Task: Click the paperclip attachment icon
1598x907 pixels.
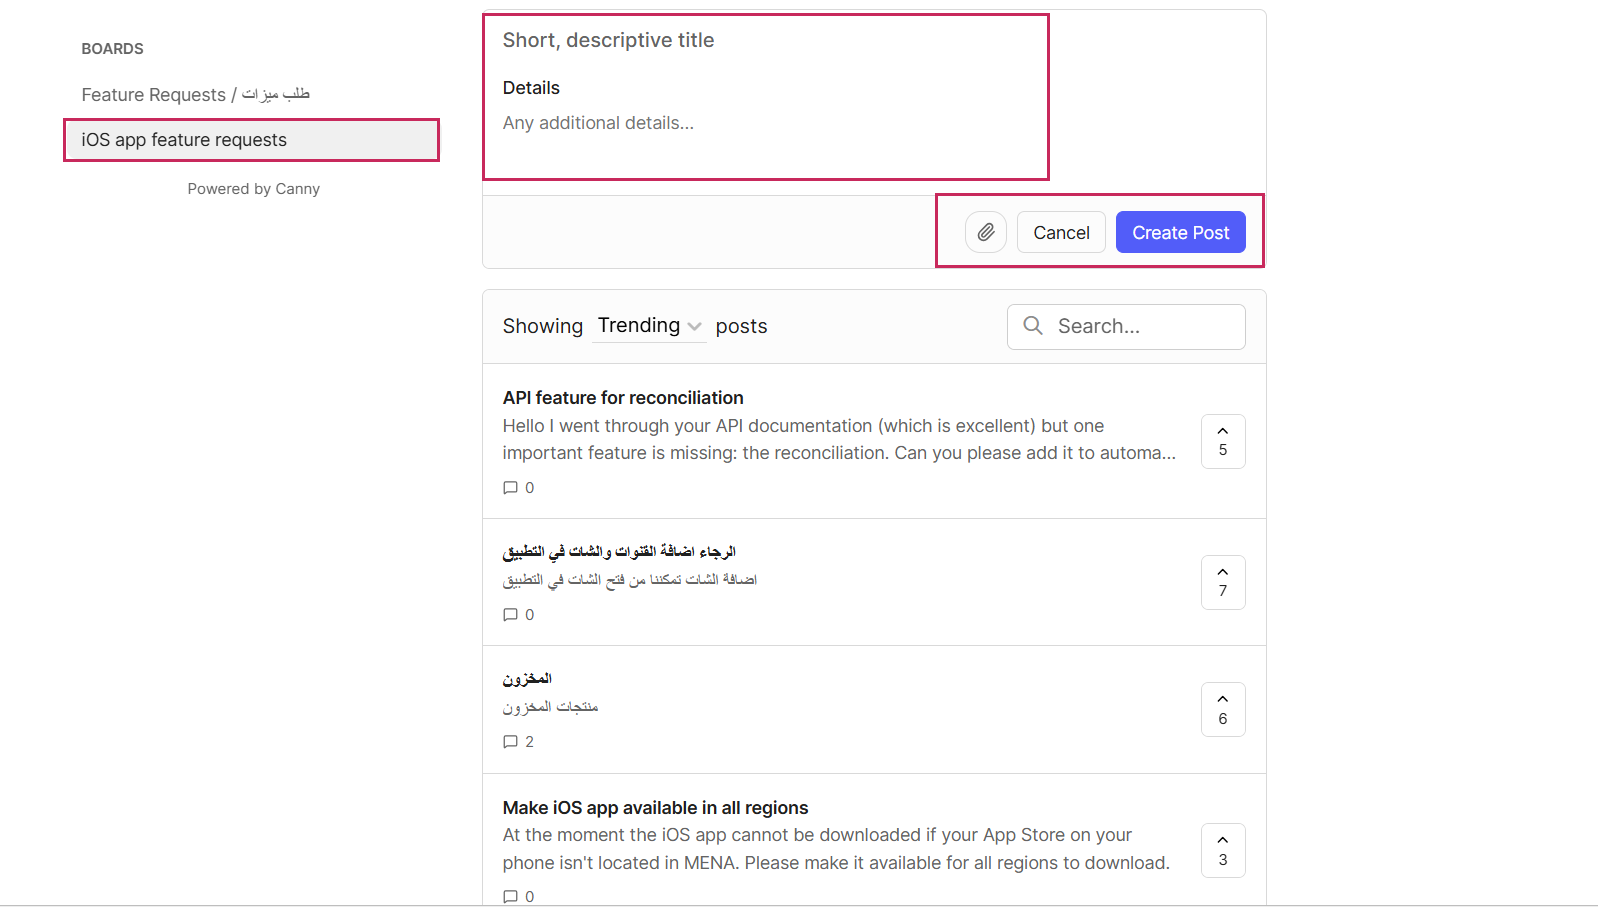Action: (985, 232)
